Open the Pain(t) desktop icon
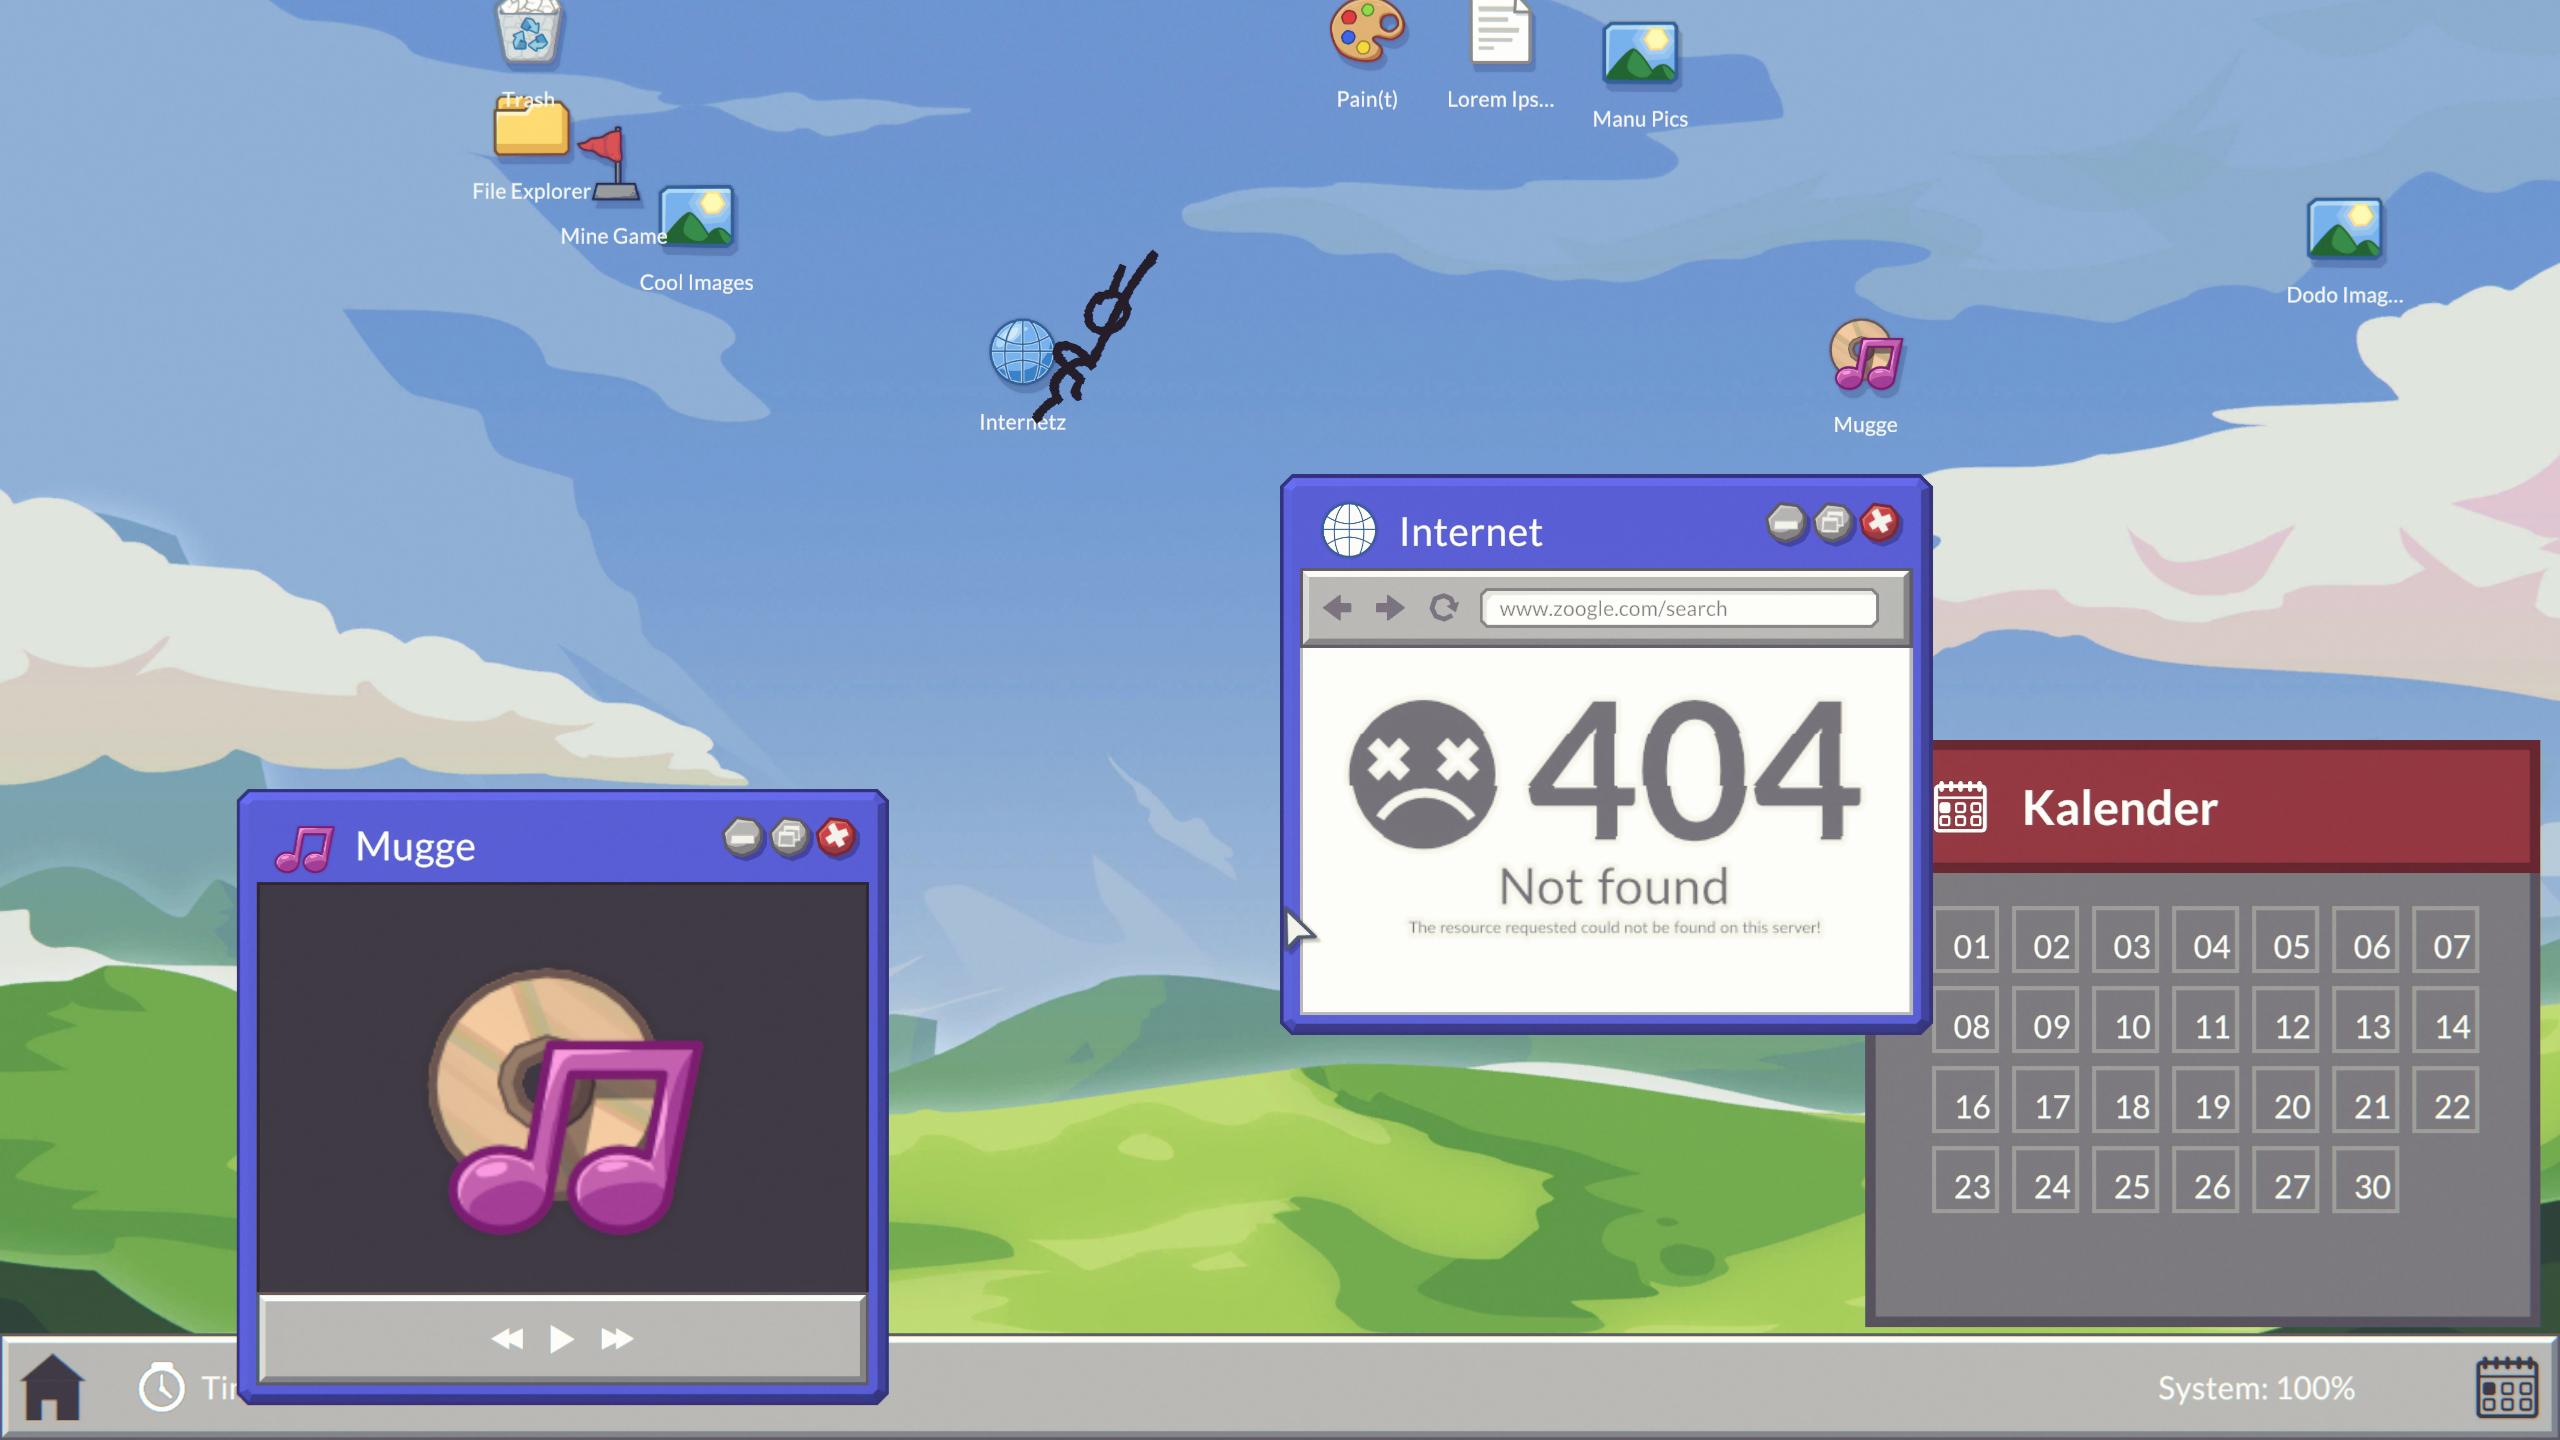This screenshot has width=2560, height=1440. (1366, 35)
